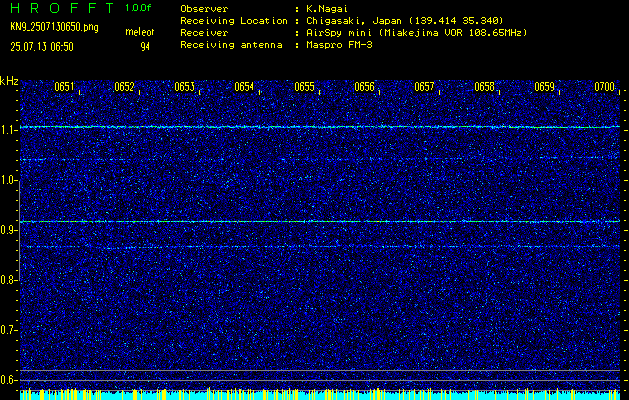Click the strong carrier line near 1.1 kHz
The image size is (629, 400).
[320, 127]
